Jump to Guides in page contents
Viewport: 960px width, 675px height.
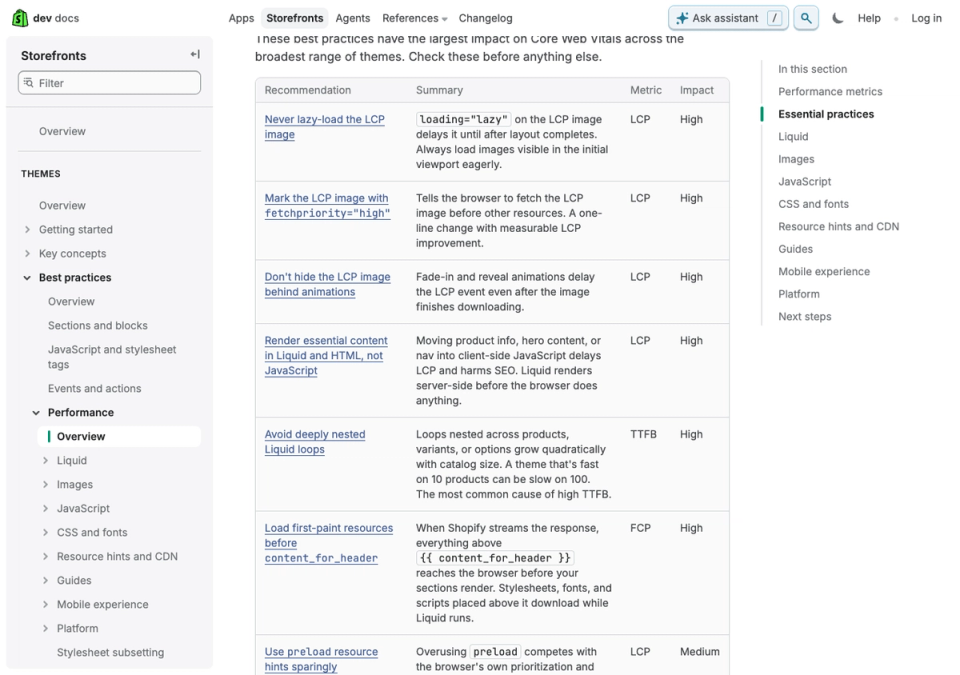[x=795, y=249]
